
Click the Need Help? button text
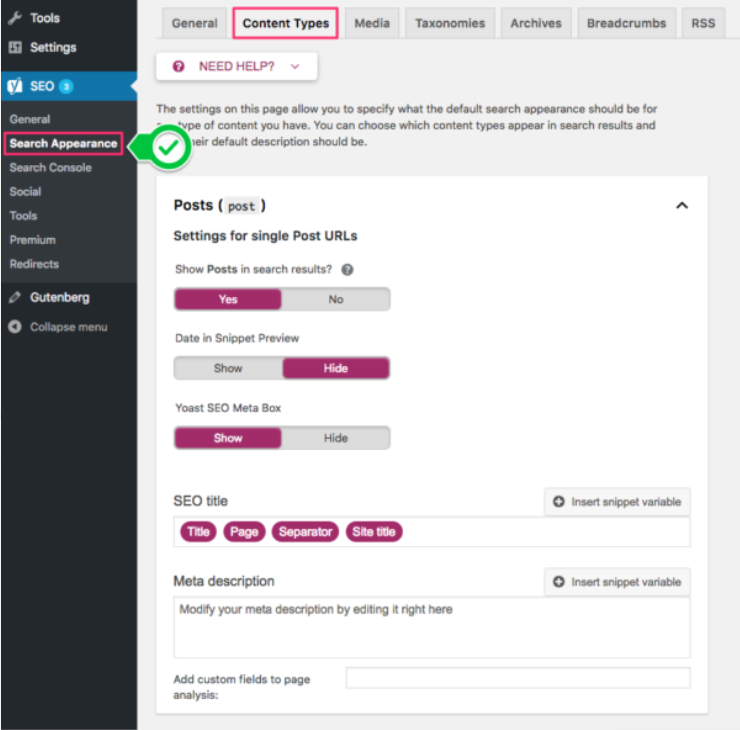pyautogui.click(x=236, y=66)
